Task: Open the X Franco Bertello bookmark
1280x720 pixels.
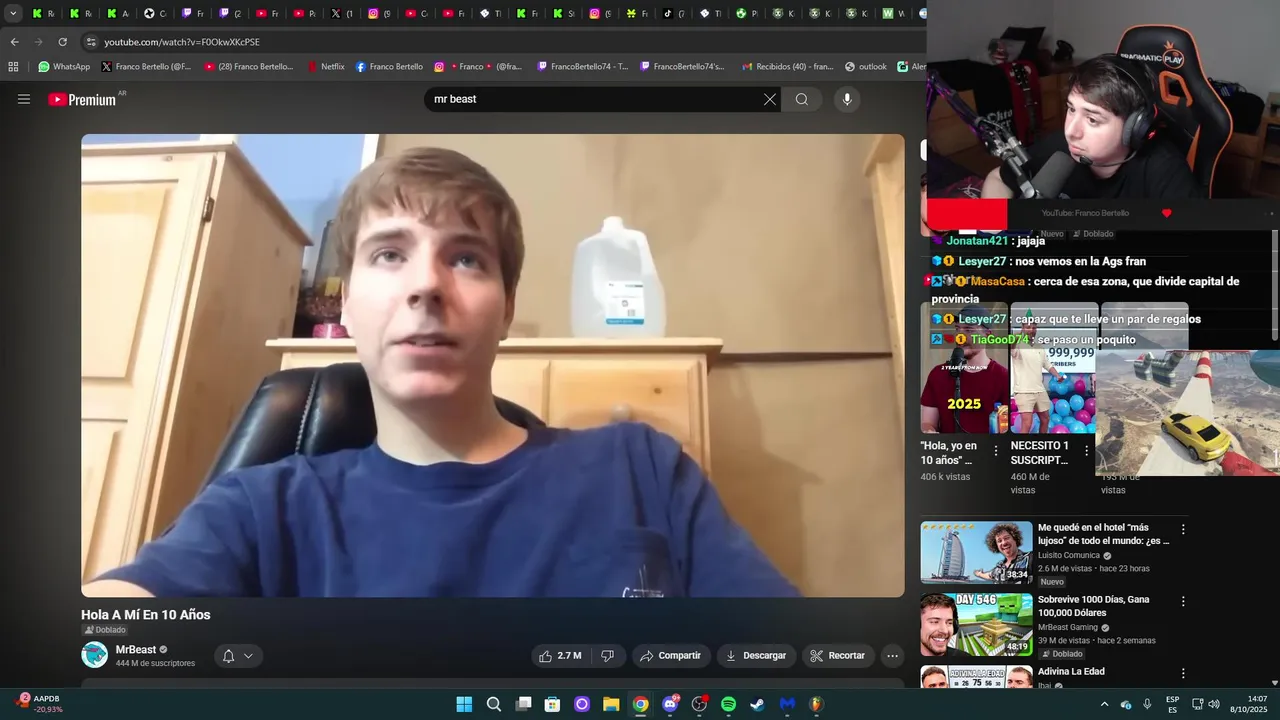Action: point(146,67)
